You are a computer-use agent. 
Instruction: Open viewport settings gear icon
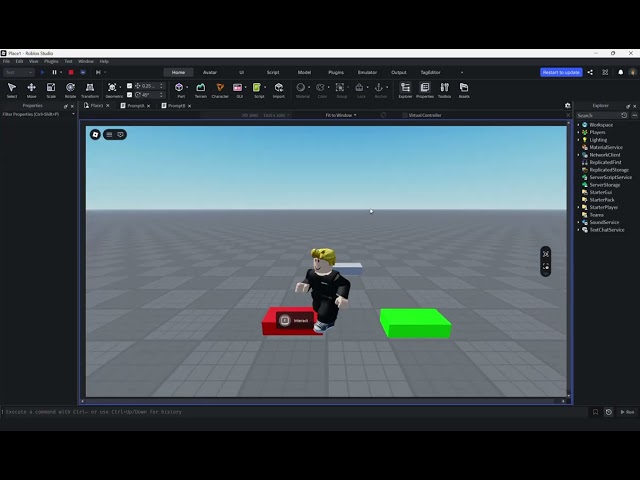(x=567, y=105)
